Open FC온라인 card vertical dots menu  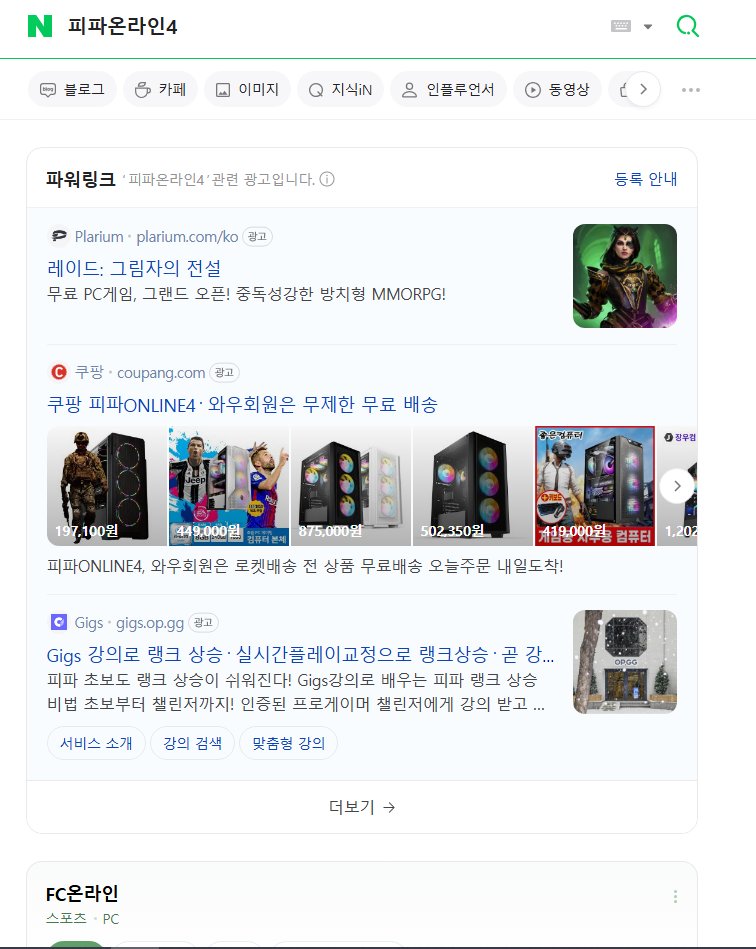[675, 896]
